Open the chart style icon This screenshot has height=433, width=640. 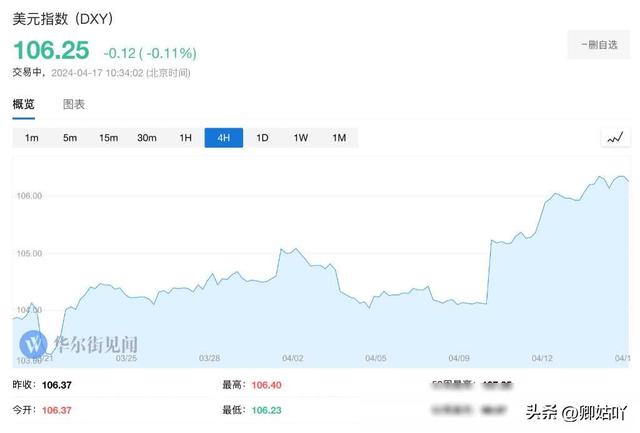click(615, 138)
